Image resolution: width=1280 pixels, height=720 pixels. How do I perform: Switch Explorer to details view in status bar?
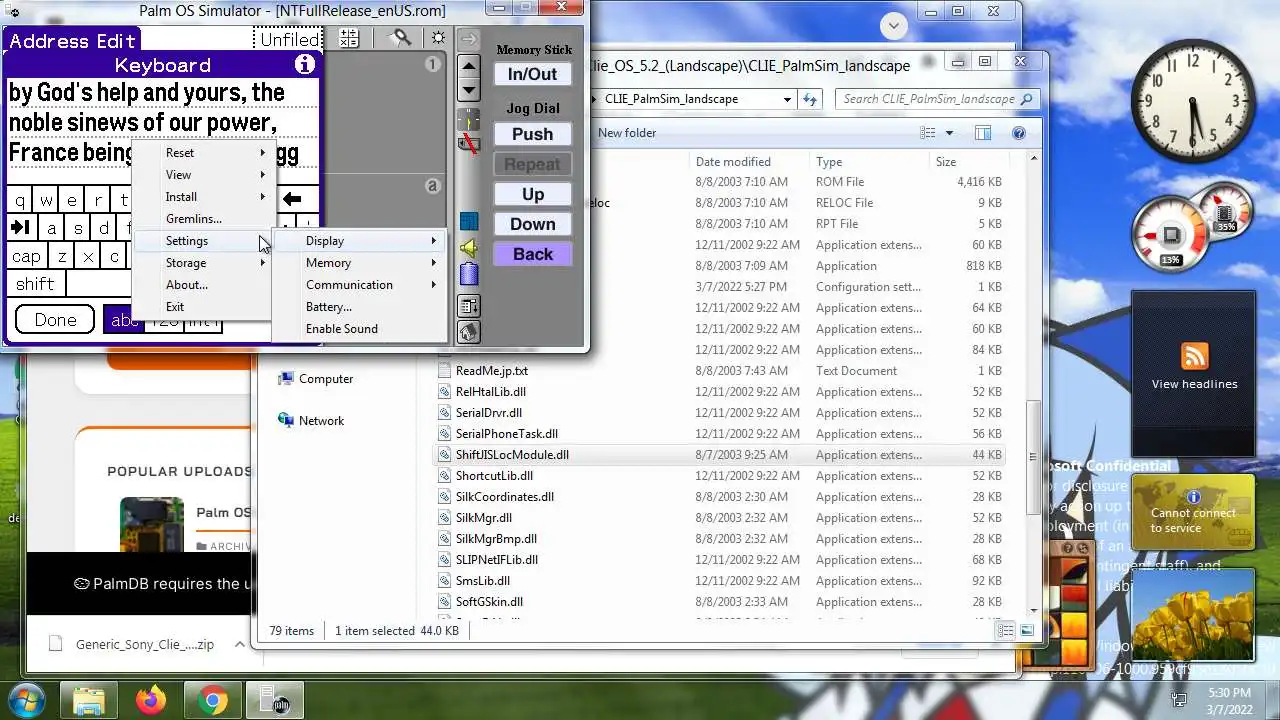[x=1005, y=631]
